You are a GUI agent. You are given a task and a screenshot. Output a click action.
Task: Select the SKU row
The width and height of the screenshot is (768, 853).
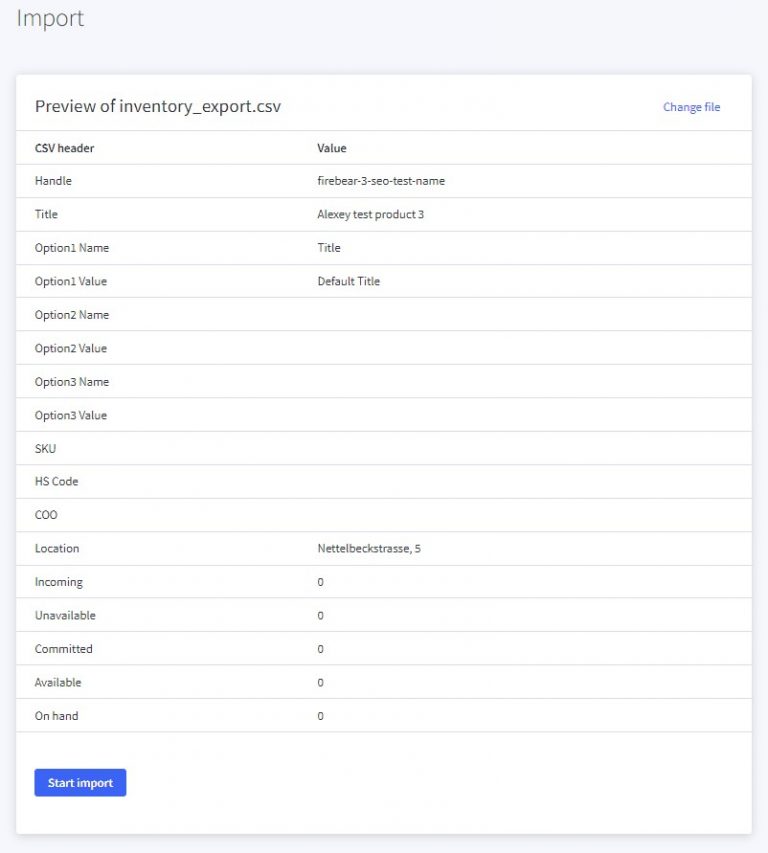pyautogui.click(x=43, y=448)
